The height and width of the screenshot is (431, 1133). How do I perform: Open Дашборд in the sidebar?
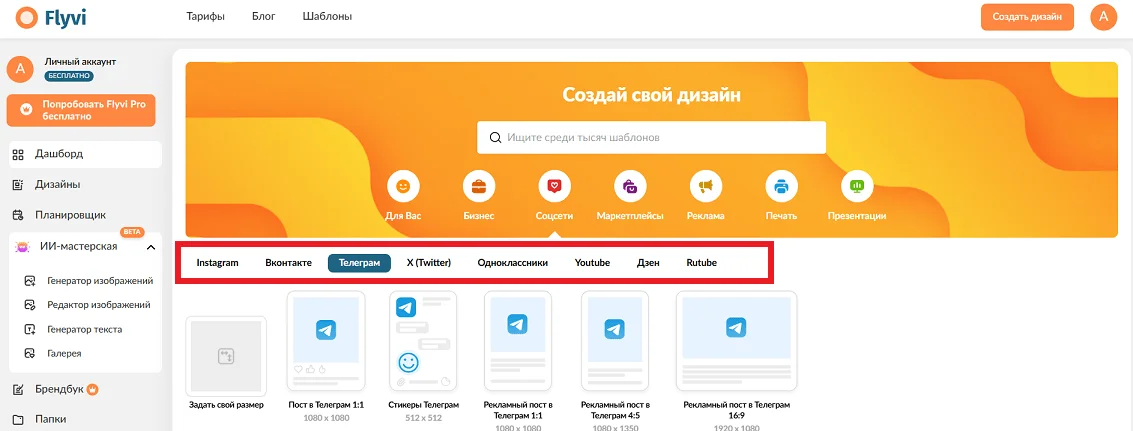point(85,154)
